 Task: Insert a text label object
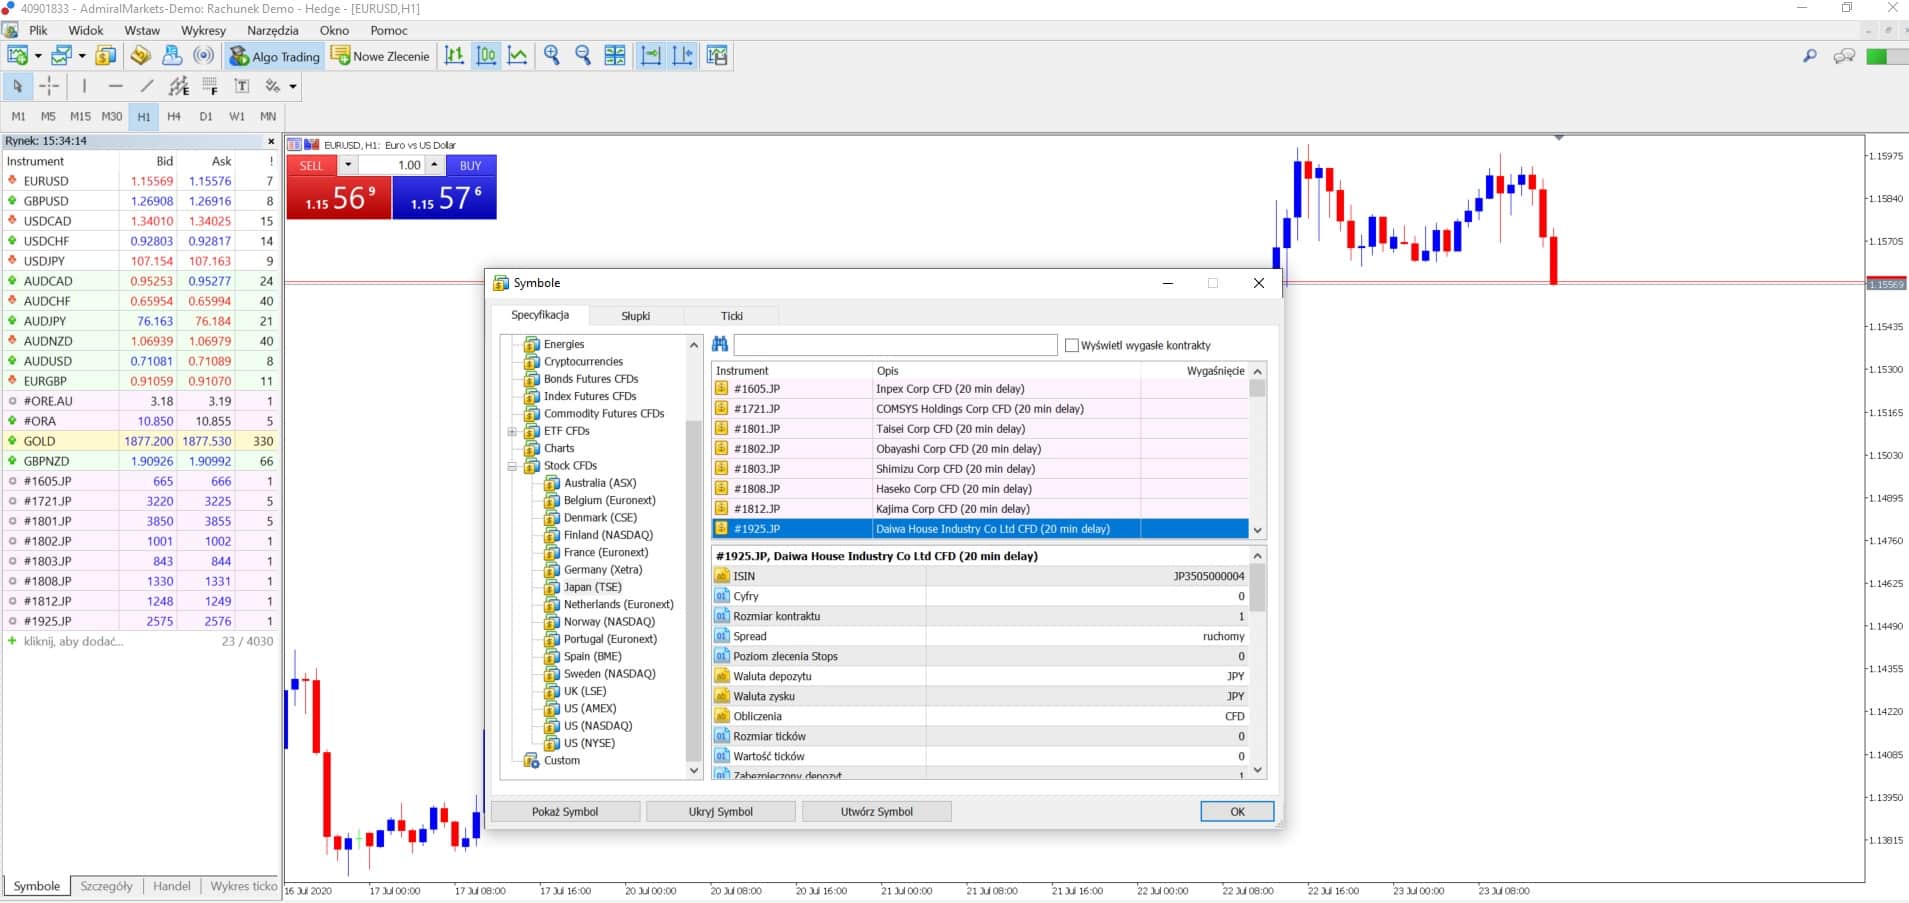242,86
